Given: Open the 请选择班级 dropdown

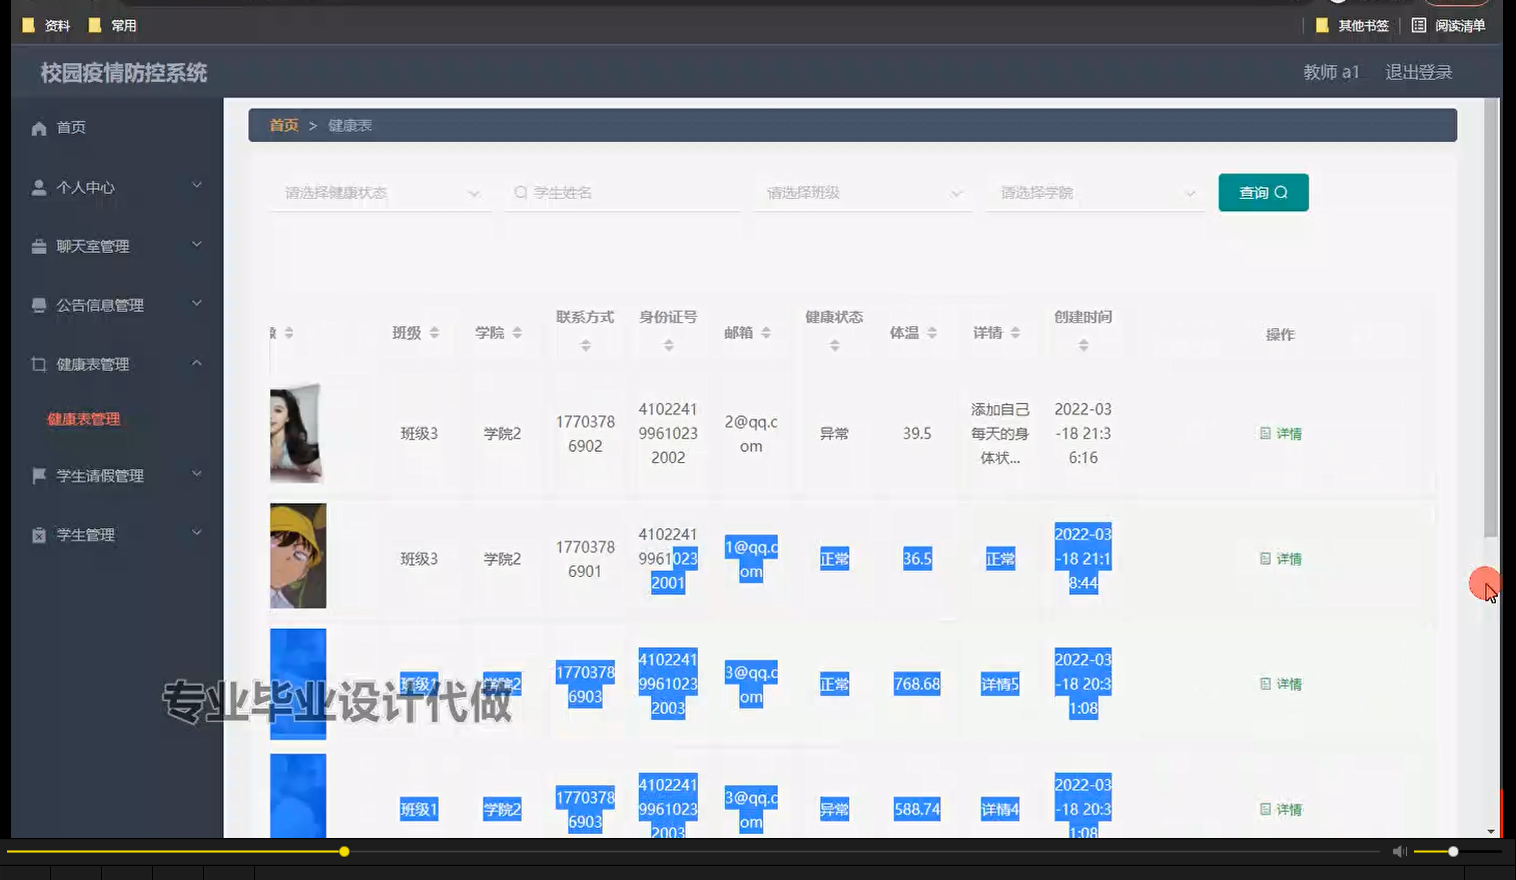Looking at the screenshot, I should [861, 192].
